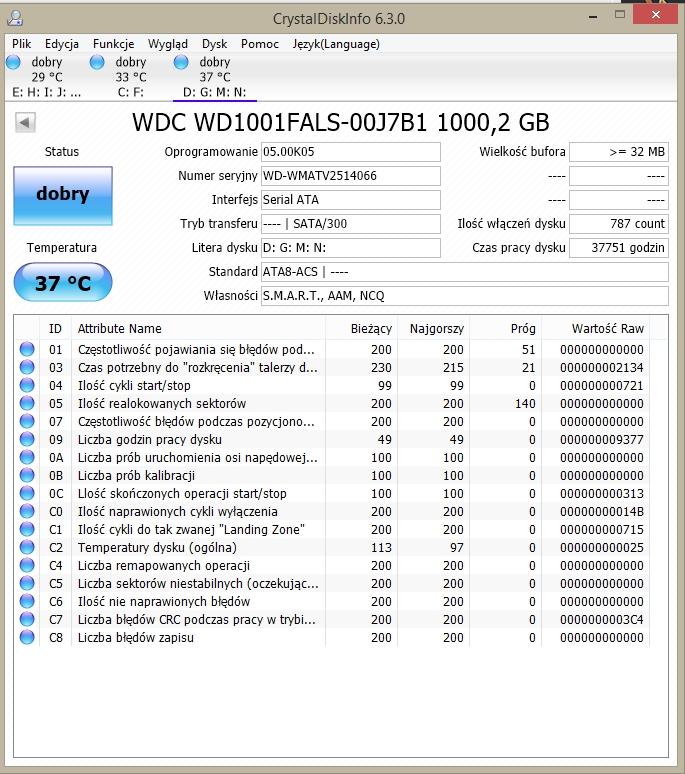Go to previous disk with left arrow
The width and height of the screenshot is (685, 774).
click(25, 122)
